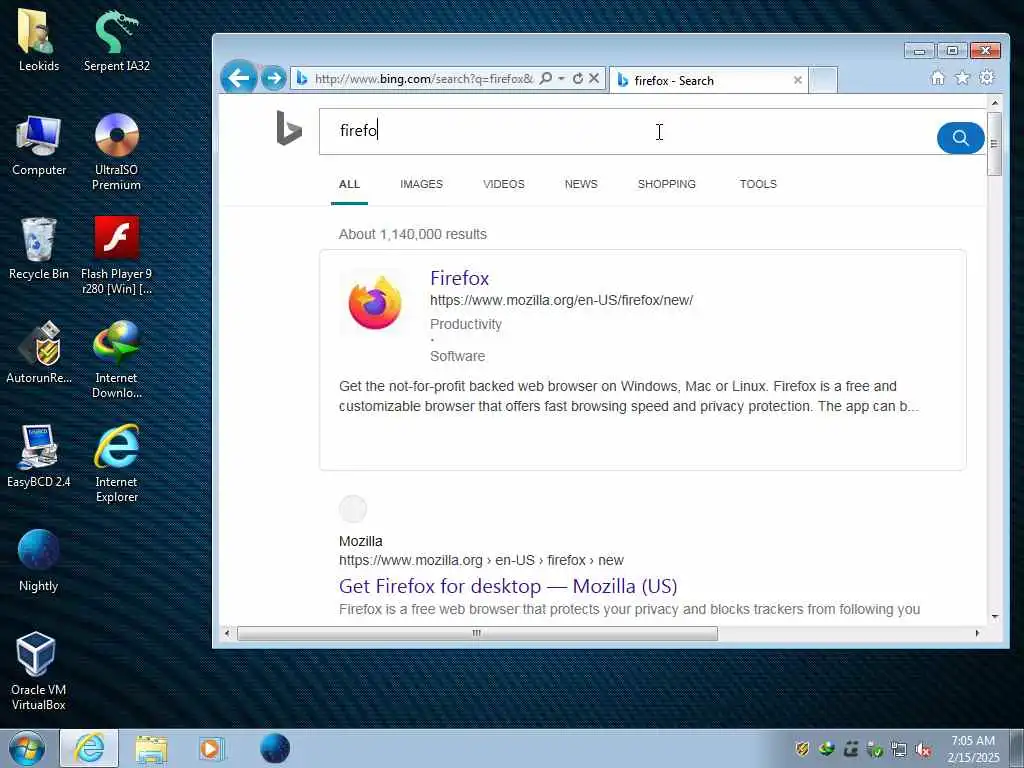
Task: Click the muted volume tray icon
Action: click(923, 749)
